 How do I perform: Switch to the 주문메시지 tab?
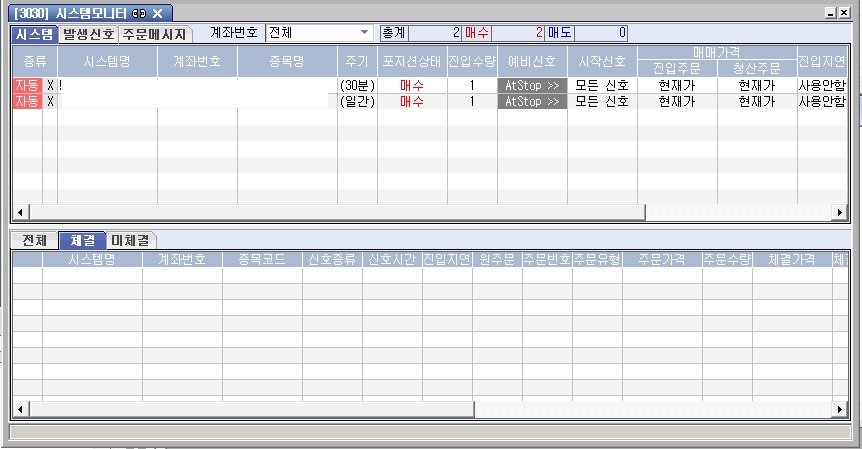[153, 34]
